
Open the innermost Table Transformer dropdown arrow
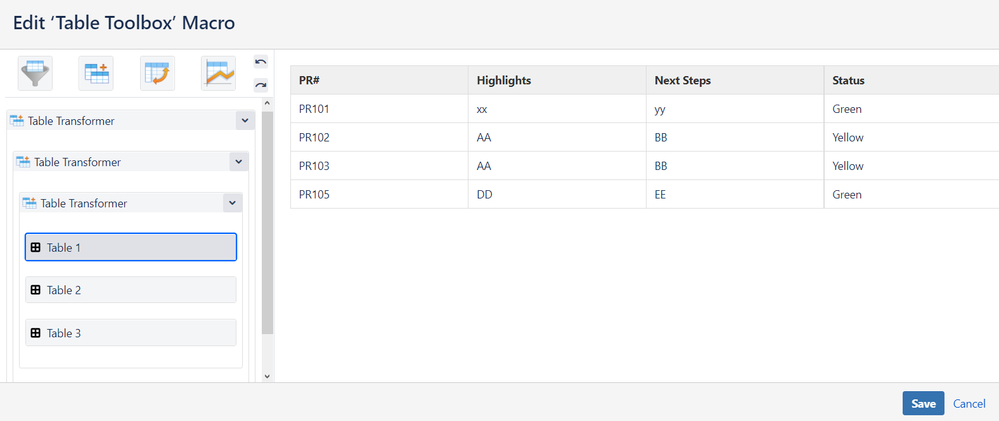pyautogui.click(x=232, y=203)
